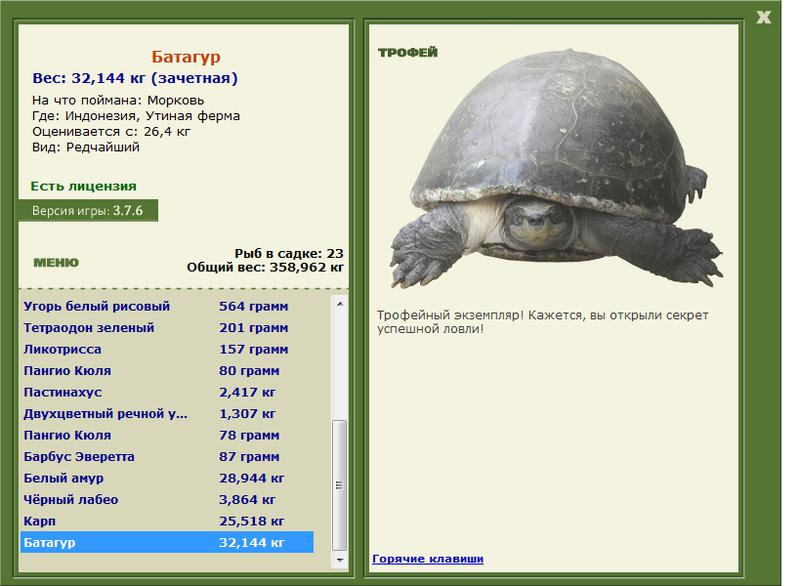This screenshot has height=586, width=800.
Task: Open the МЕНЮ menu
Action: point(56,263)
